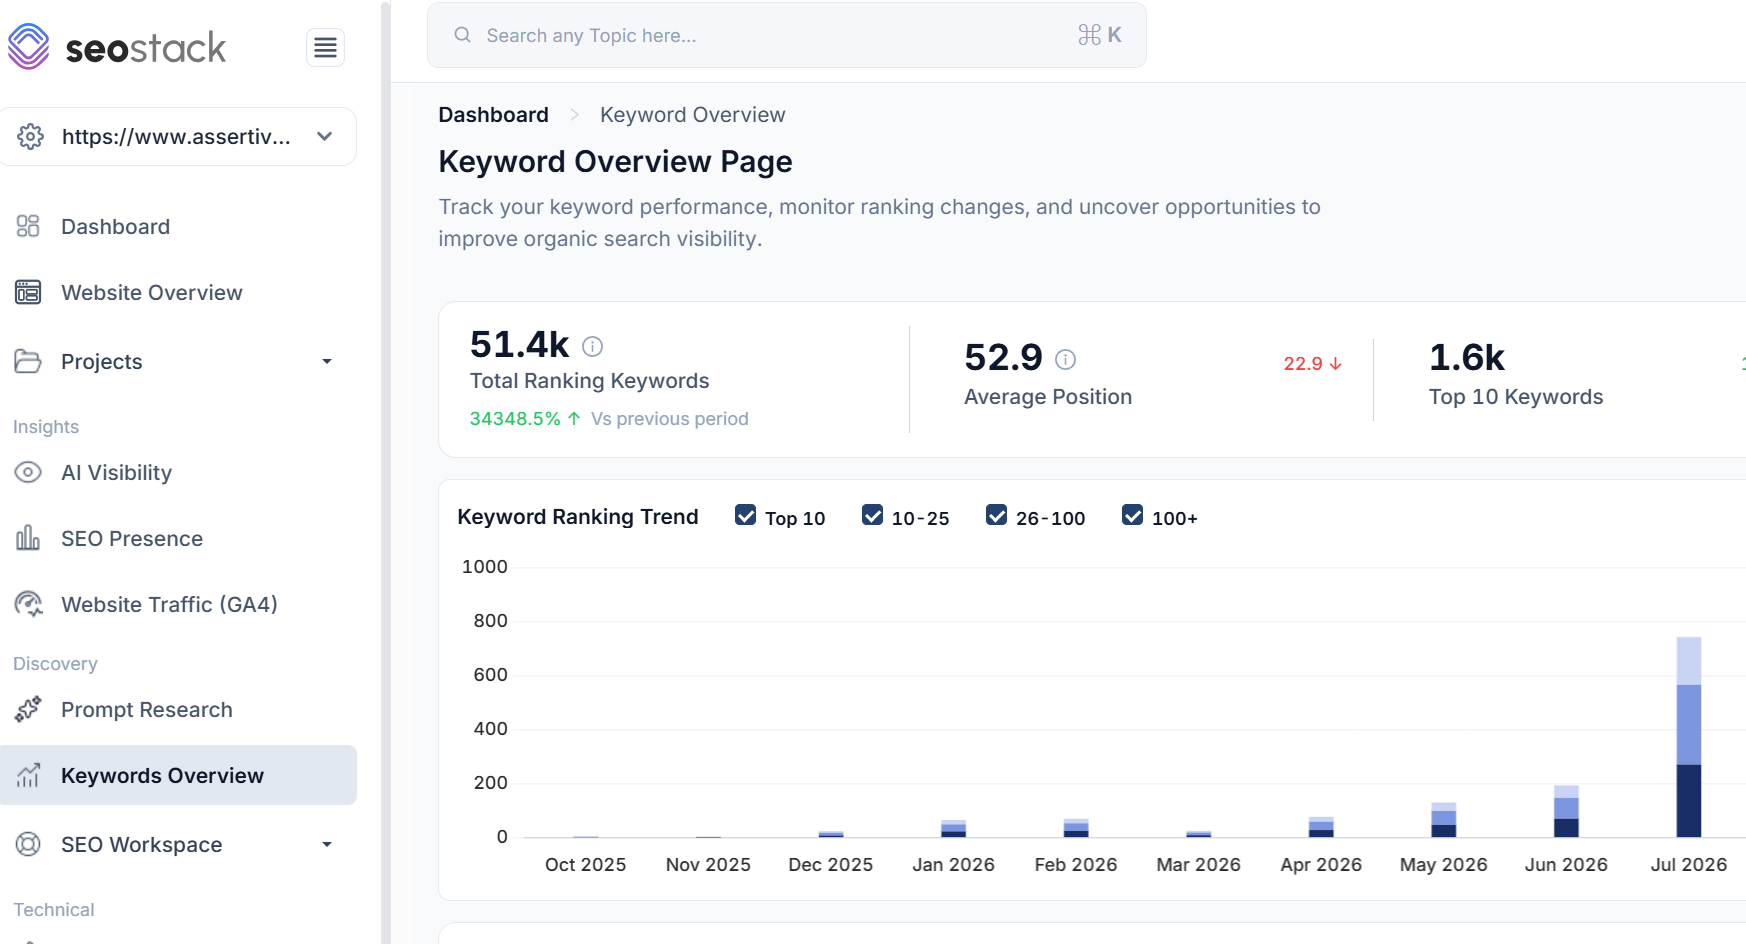Screen dimensions: 1746x944
Task: Click the SEO Presence bar chart icon
Action: [x=28, y=538]
